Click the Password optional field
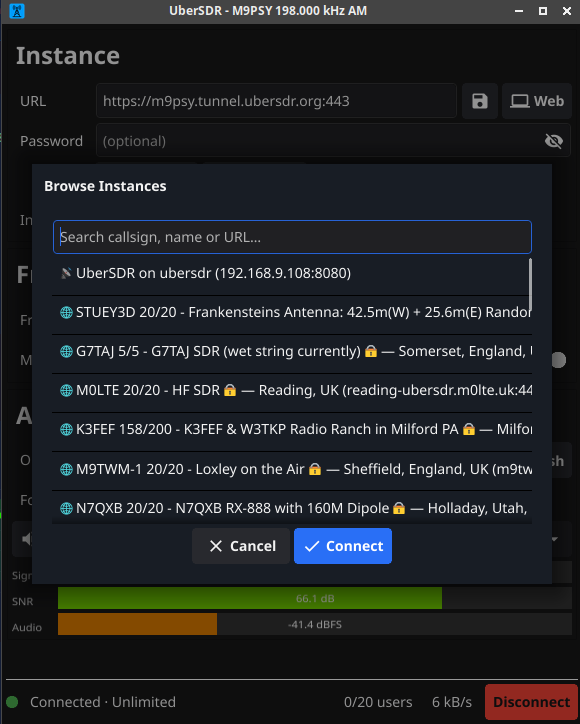 click(x=333, y=140)
